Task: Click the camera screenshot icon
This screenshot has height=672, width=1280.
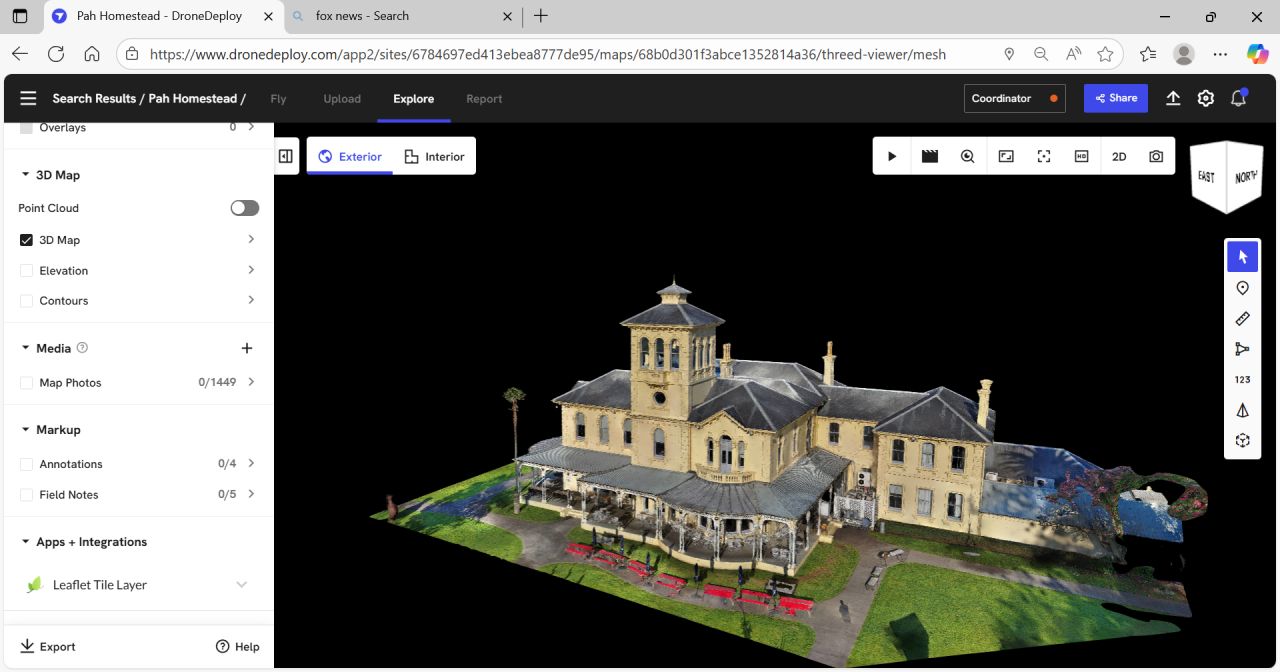Action: pyautogui.click(x=1156, y=157)
